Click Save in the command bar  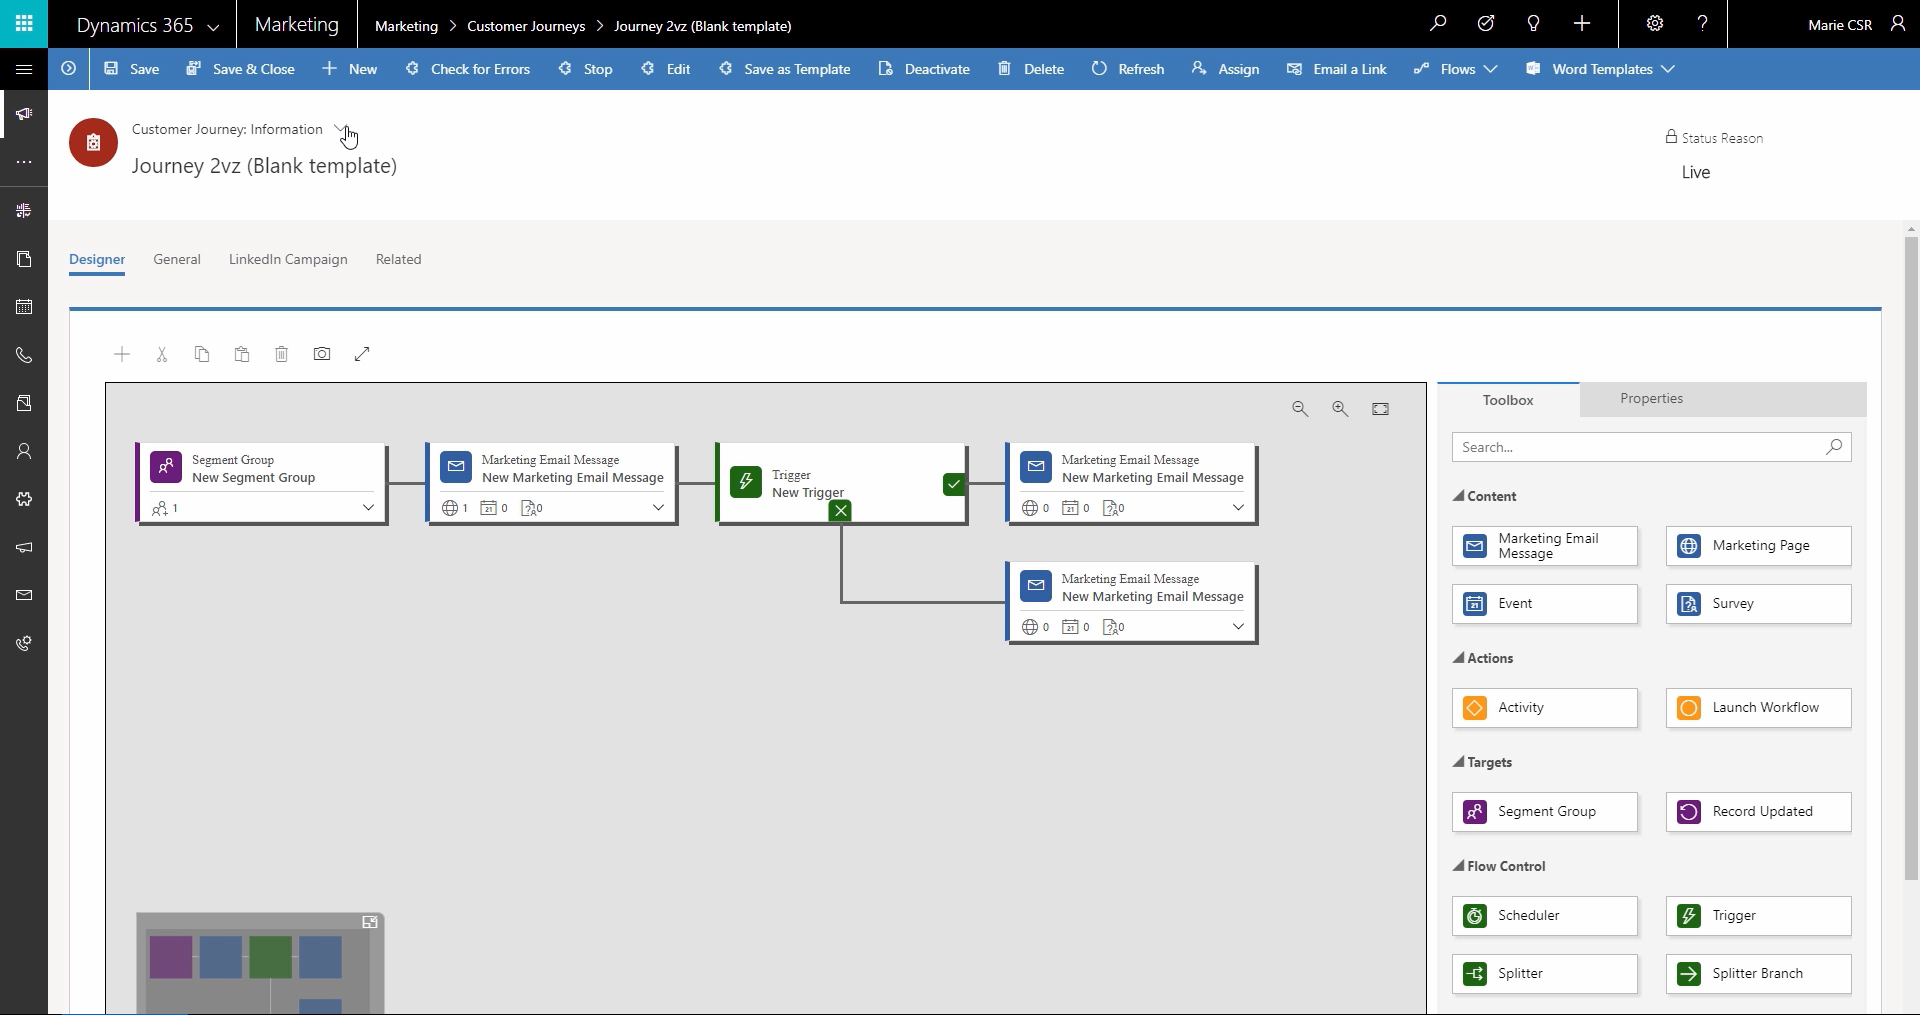pyautogui.click(x=132, y=69)
